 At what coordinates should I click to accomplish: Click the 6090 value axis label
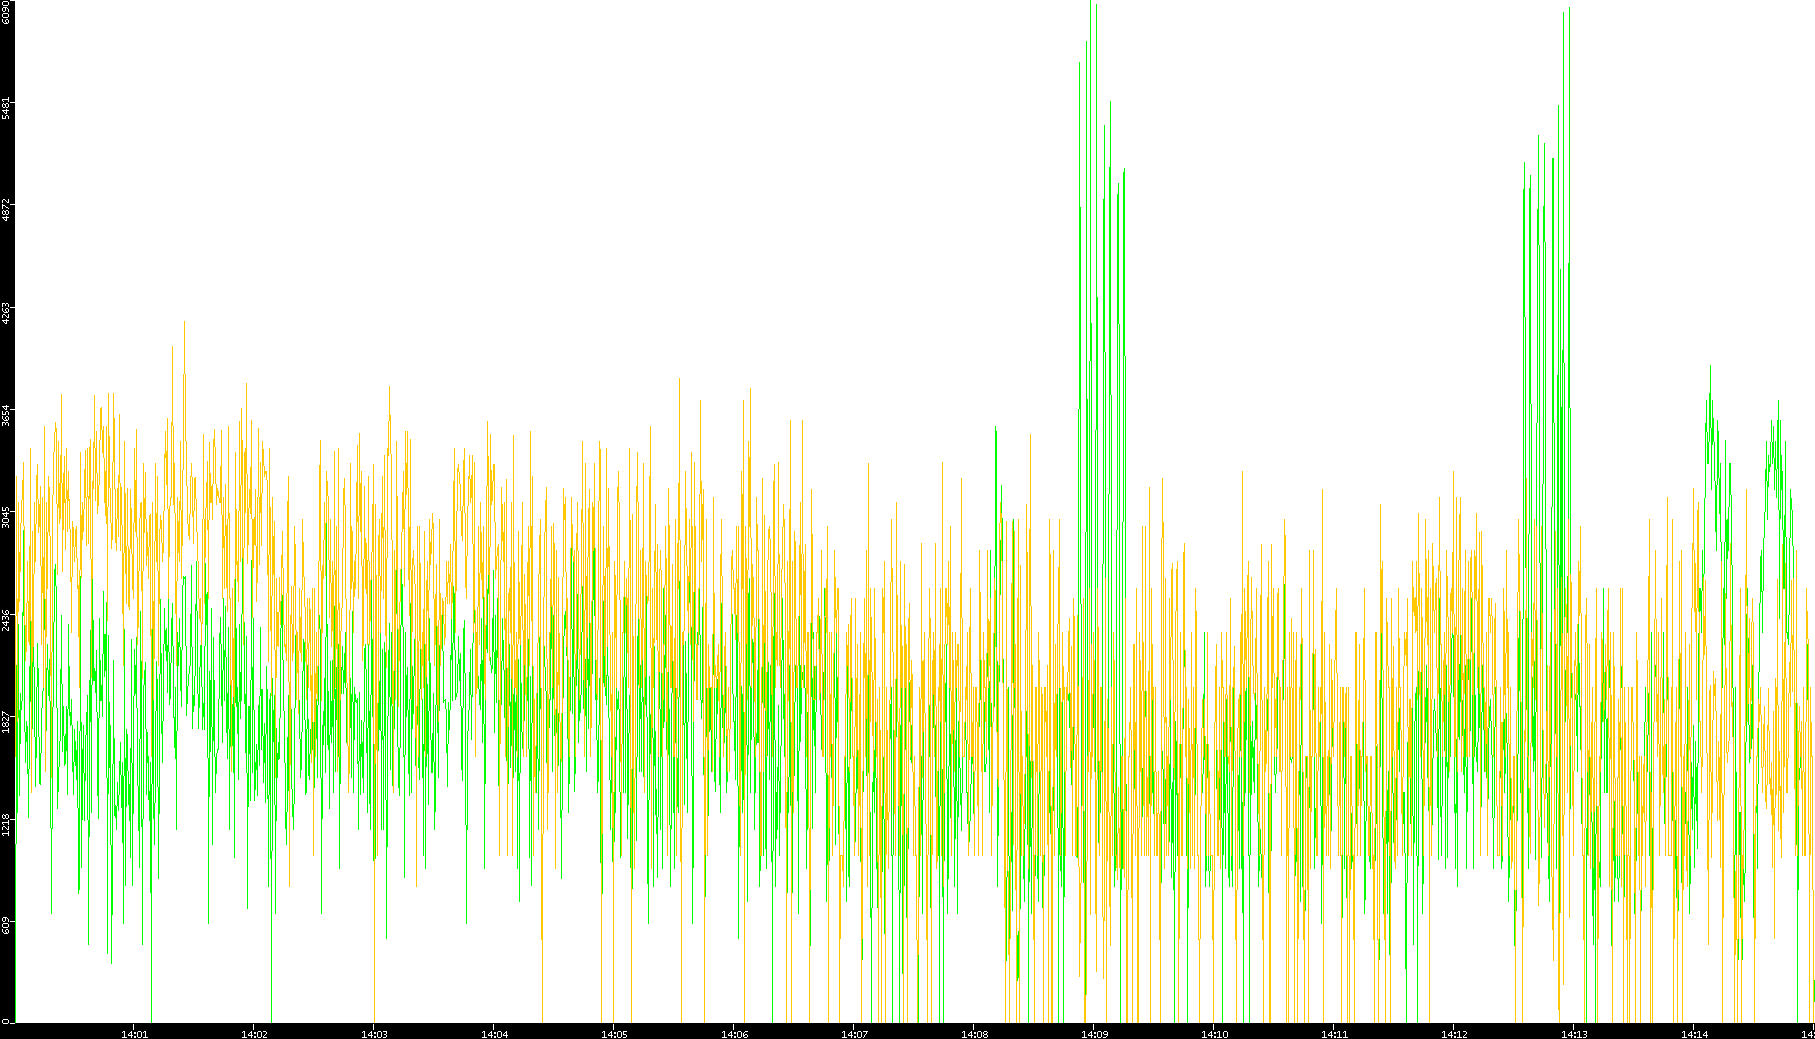7,12
